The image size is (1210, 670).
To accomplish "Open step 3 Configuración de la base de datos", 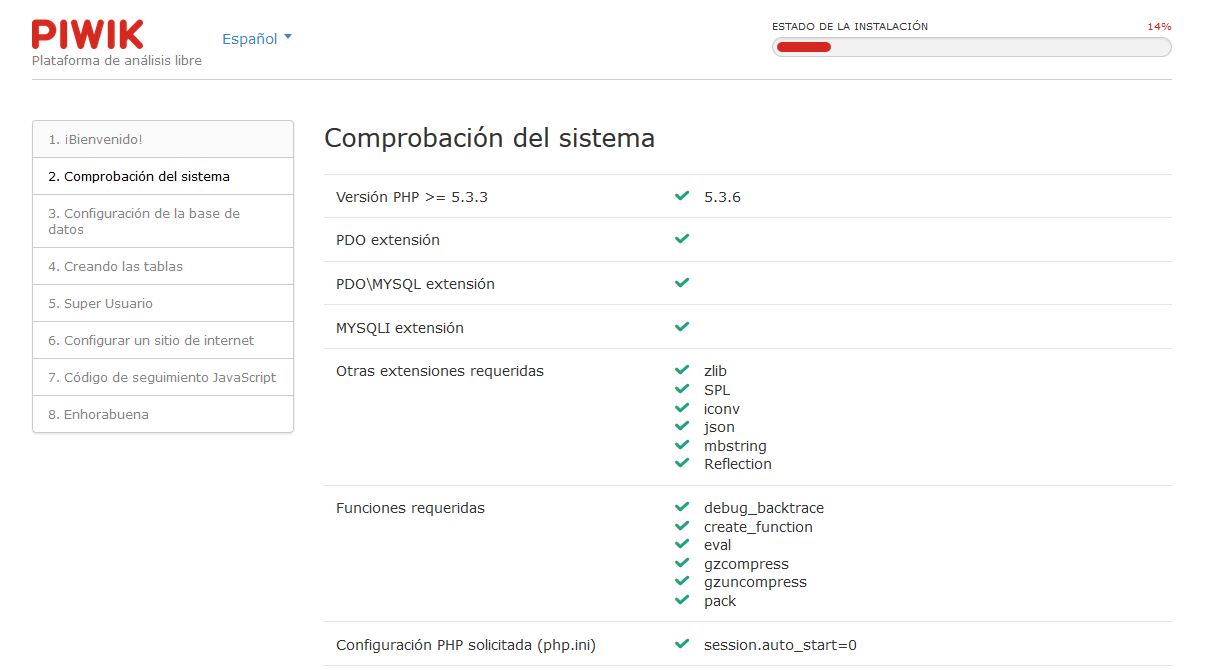I will pos(144,221).
